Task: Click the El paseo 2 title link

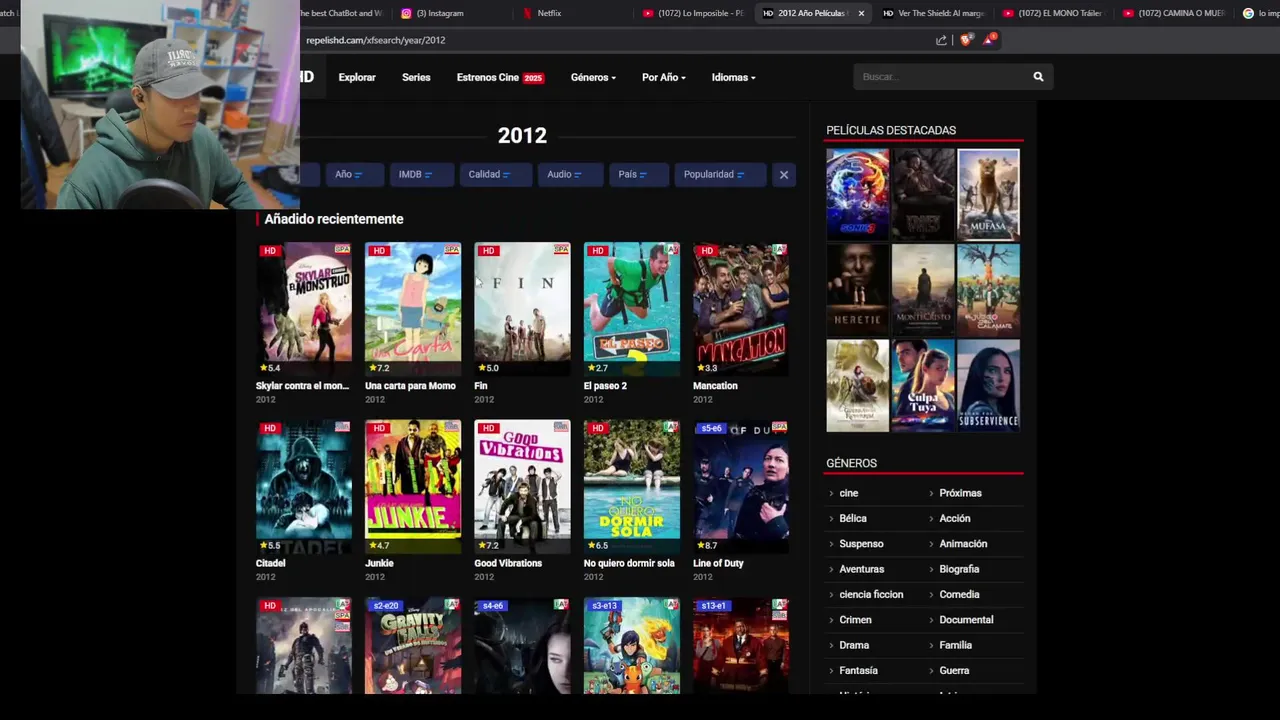Action: click(x=605, y=386)
